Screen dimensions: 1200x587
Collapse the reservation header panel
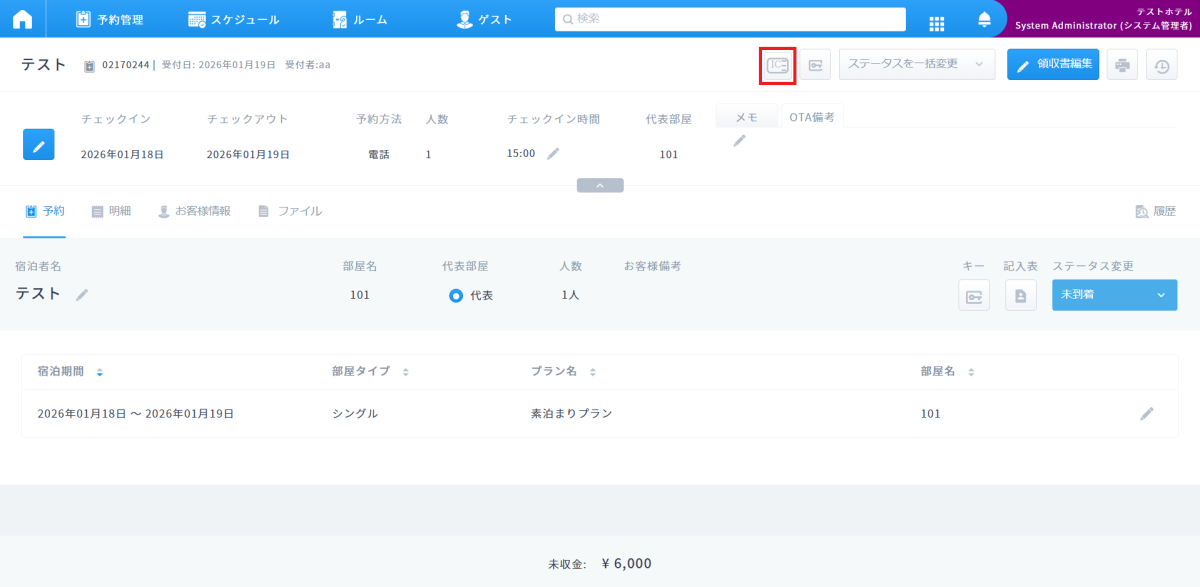[600, 185]
